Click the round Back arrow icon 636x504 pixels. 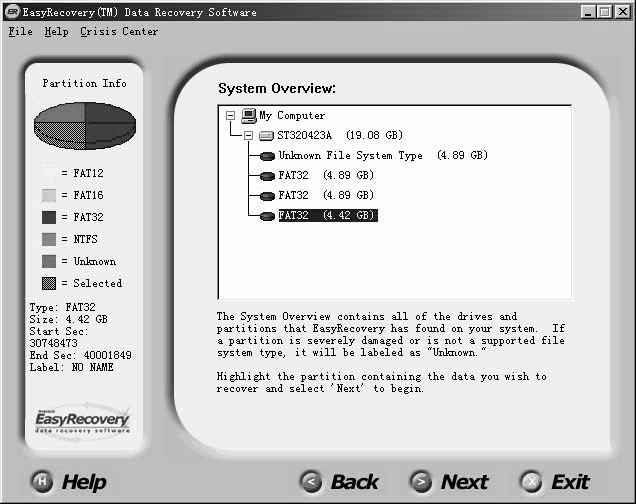[x=312, y=482]
